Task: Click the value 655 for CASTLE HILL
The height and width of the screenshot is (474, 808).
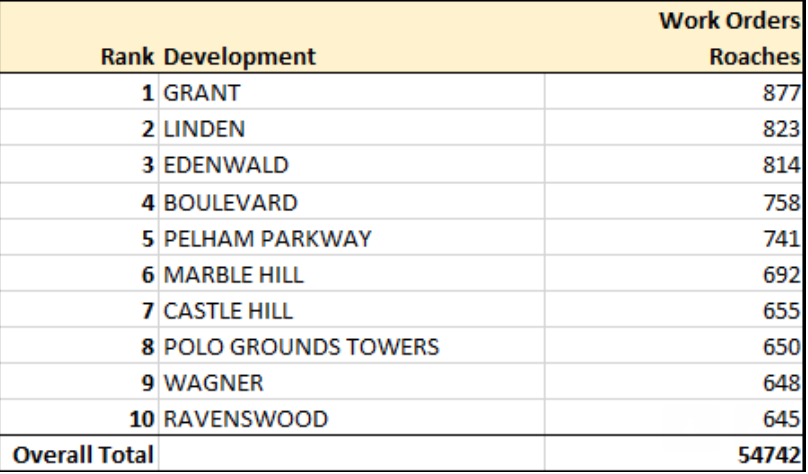Action: click(x=781, y=310)
